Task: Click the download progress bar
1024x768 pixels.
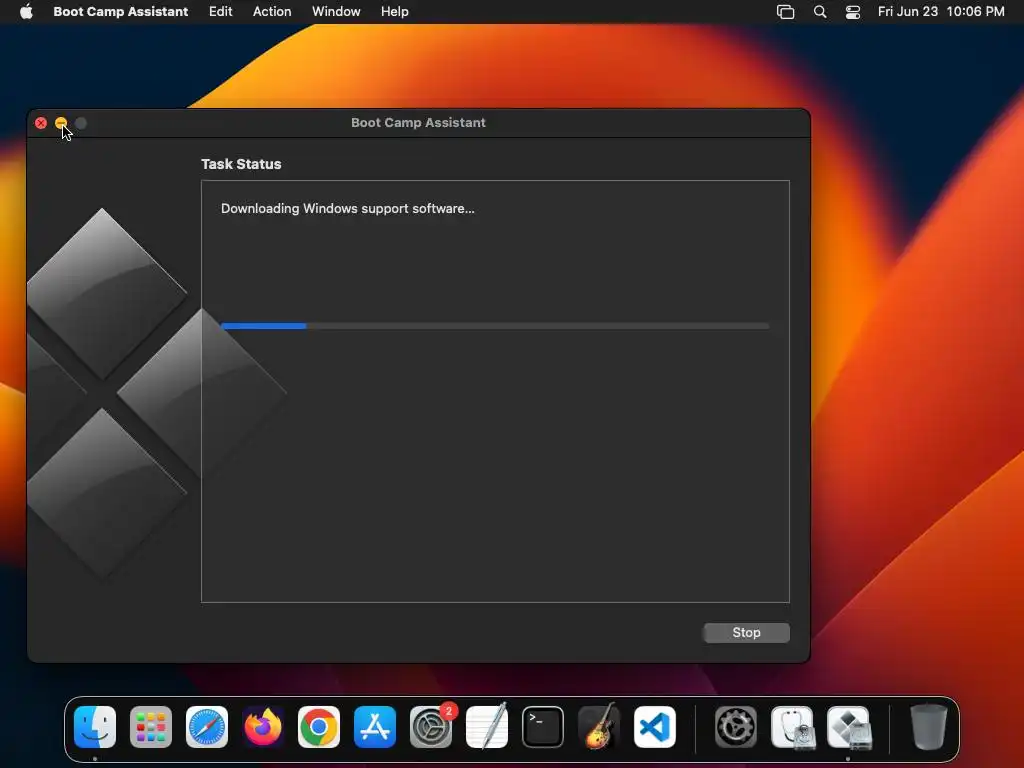Action: pyautogui.click(x=495, y=326)
